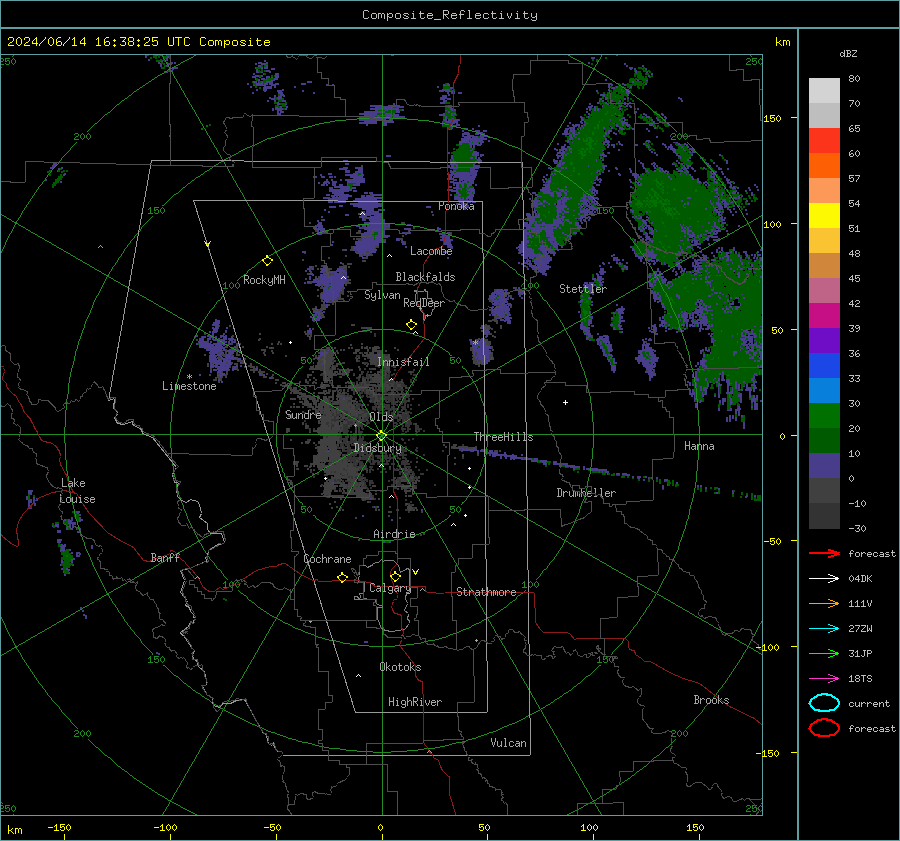Image resolution: width=900 pixels, height=841 pixels.
Task: Click the purple-blue swatch between 0 and 10
Action: [x=824, y=466]
